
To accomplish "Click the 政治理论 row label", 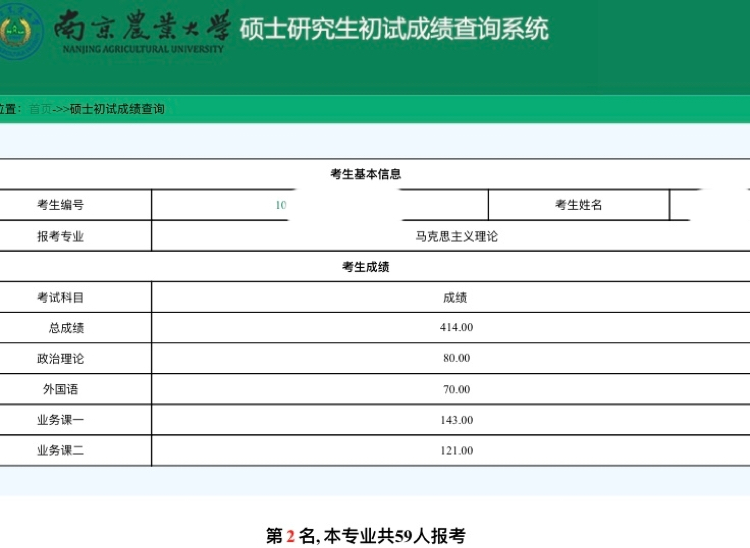I will click(x=61, y=359).
